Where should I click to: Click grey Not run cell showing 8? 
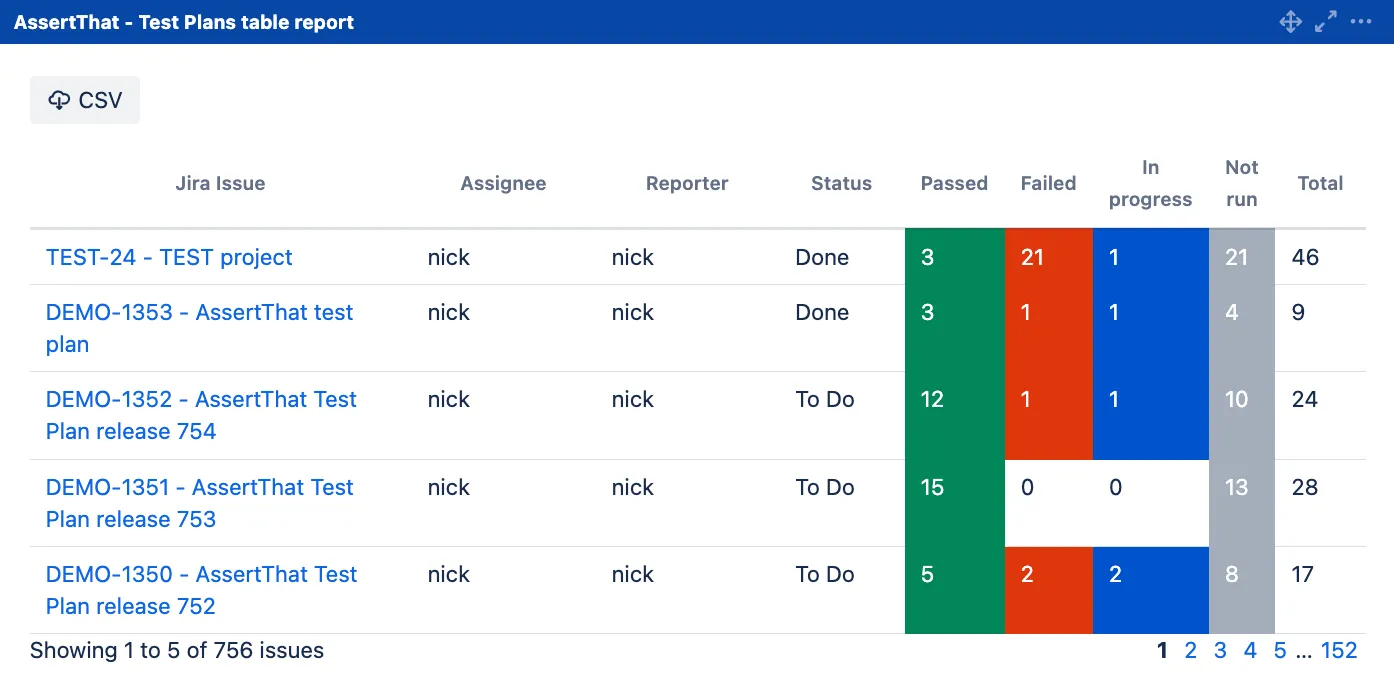click(x=1242, y=590)
